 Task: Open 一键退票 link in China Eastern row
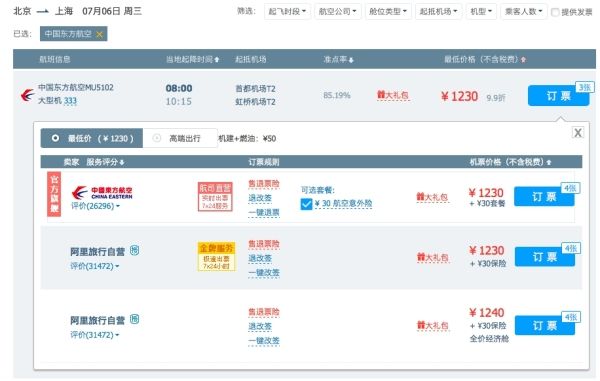[x=264, y=212]
